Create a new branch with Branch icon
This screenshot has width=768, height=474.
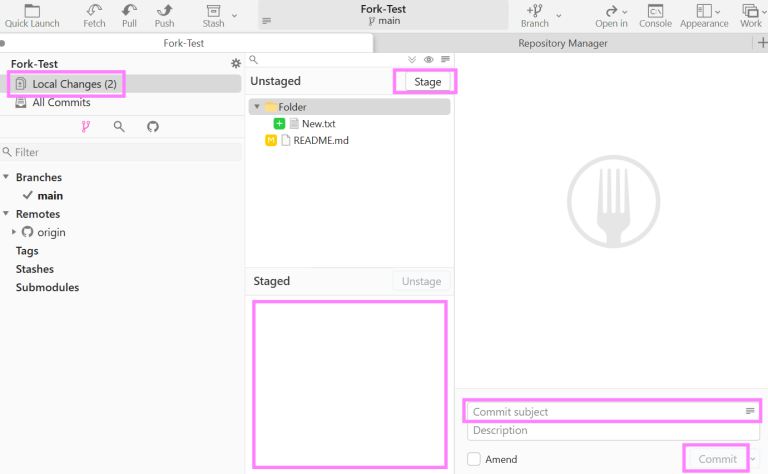534,16
